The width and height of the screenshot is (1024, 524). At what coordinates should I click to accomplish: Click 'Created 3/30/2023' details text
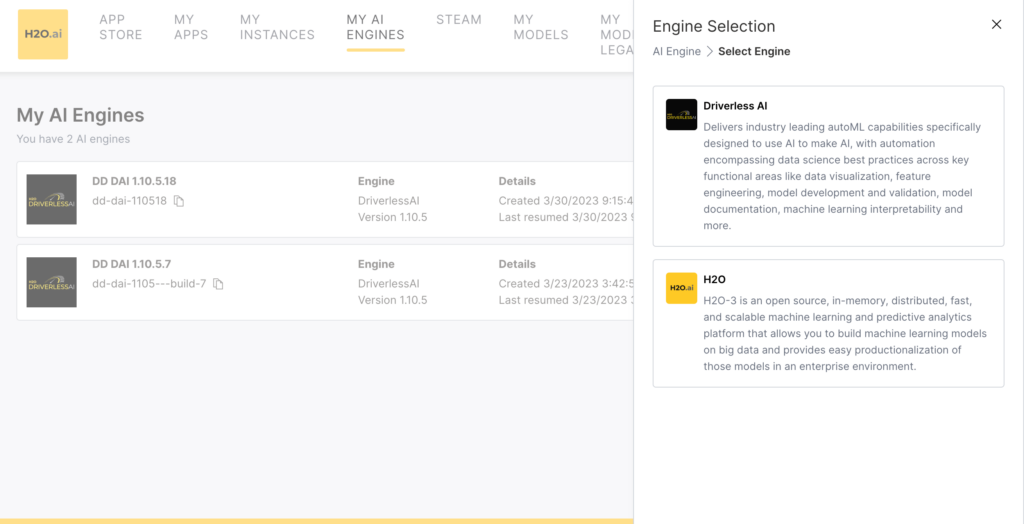coord(566,201)
